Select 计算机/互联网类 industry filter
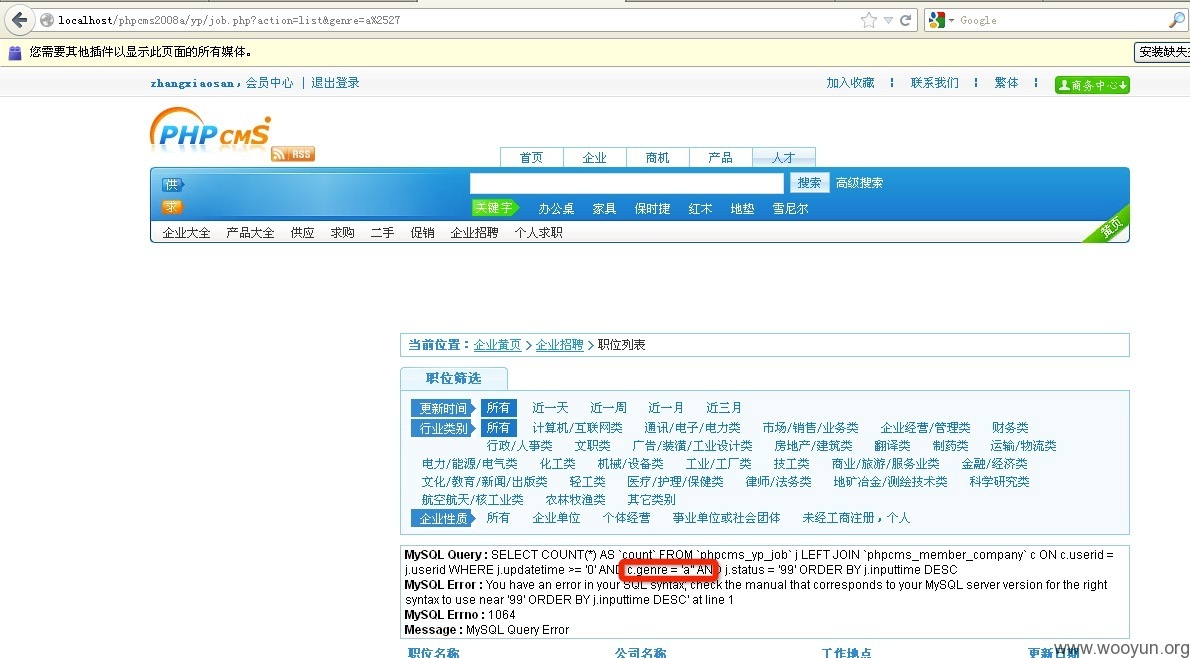Viewport: 1190px width, 658px height. 577,428
